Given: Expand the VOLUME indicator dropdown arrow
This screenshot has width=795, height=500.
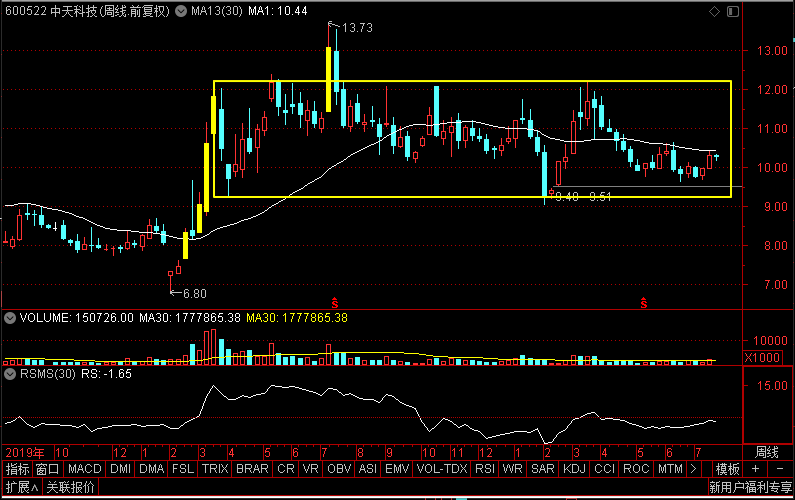Looking at the screenshot, I should [x=10, y=318].
